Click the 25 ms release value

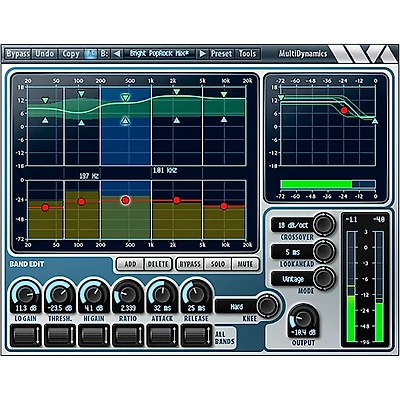[196, 308]
